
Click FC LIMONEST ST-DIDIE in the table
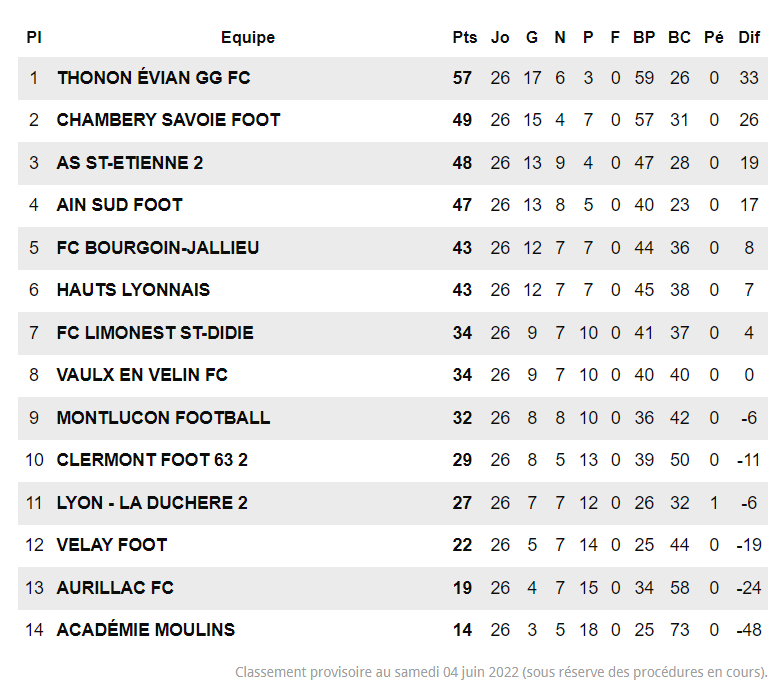[x=155, y=333]
